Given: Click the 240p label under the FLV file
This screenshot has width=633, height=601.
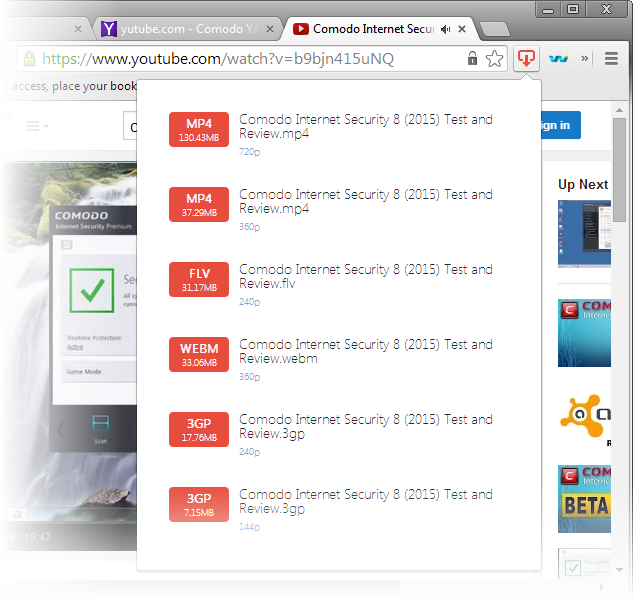Looking at the screenshot, I should coord(249,302).
